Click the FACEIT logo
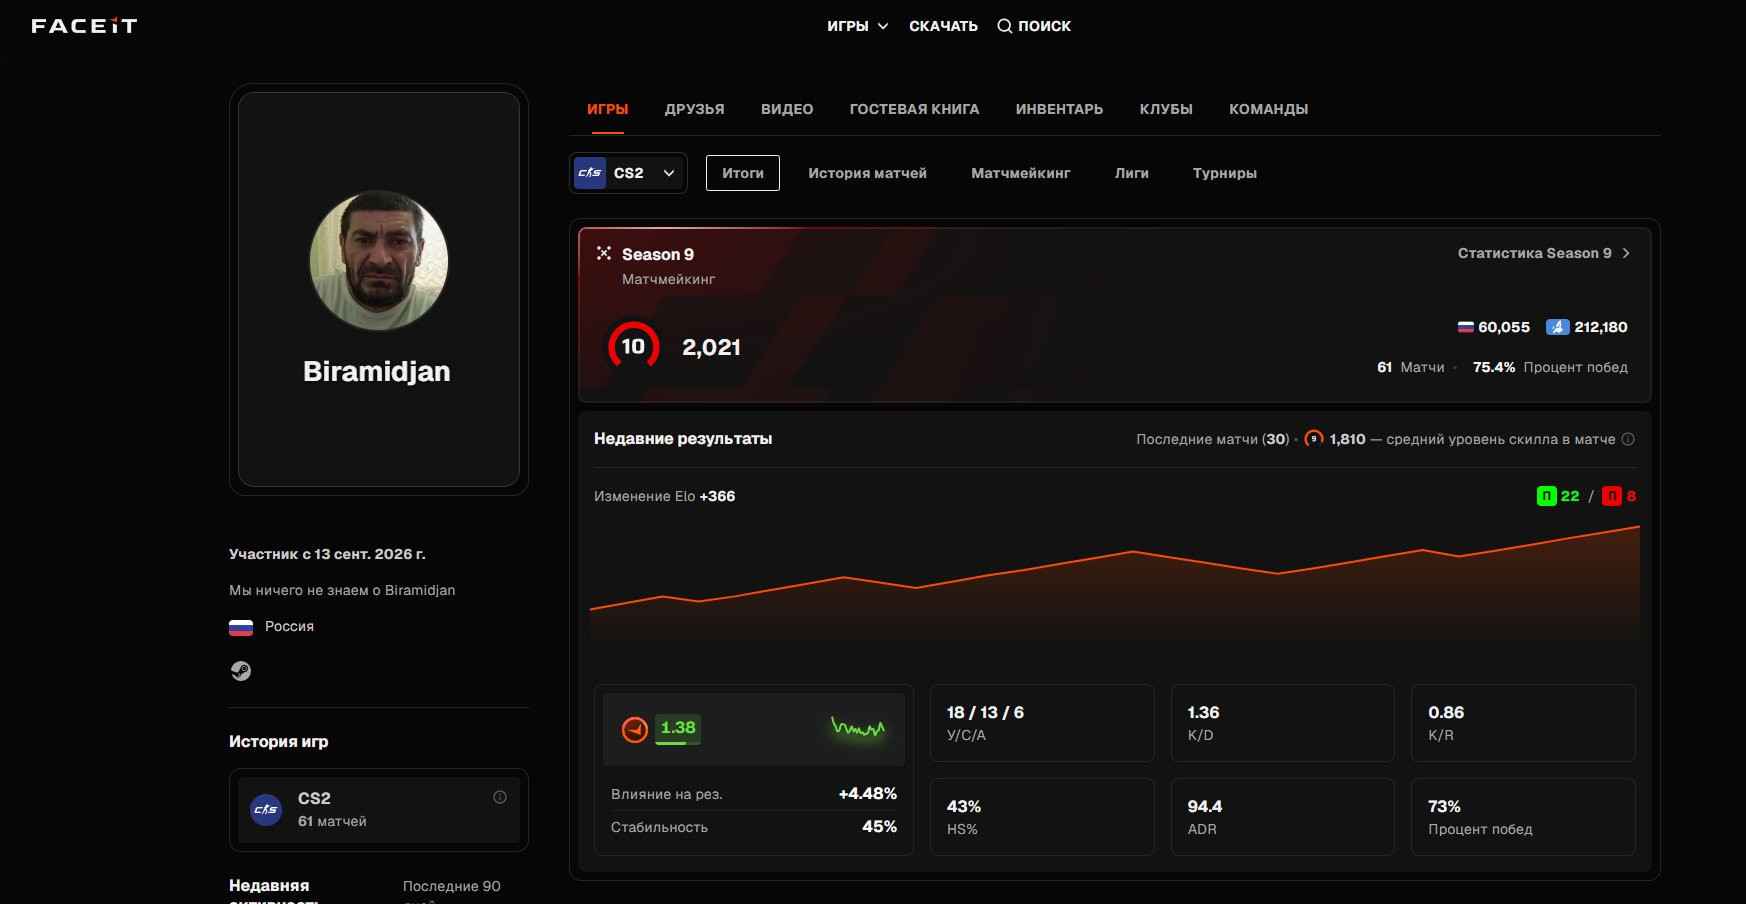Viewport: 1746px width, 904px height. point(84,26)
